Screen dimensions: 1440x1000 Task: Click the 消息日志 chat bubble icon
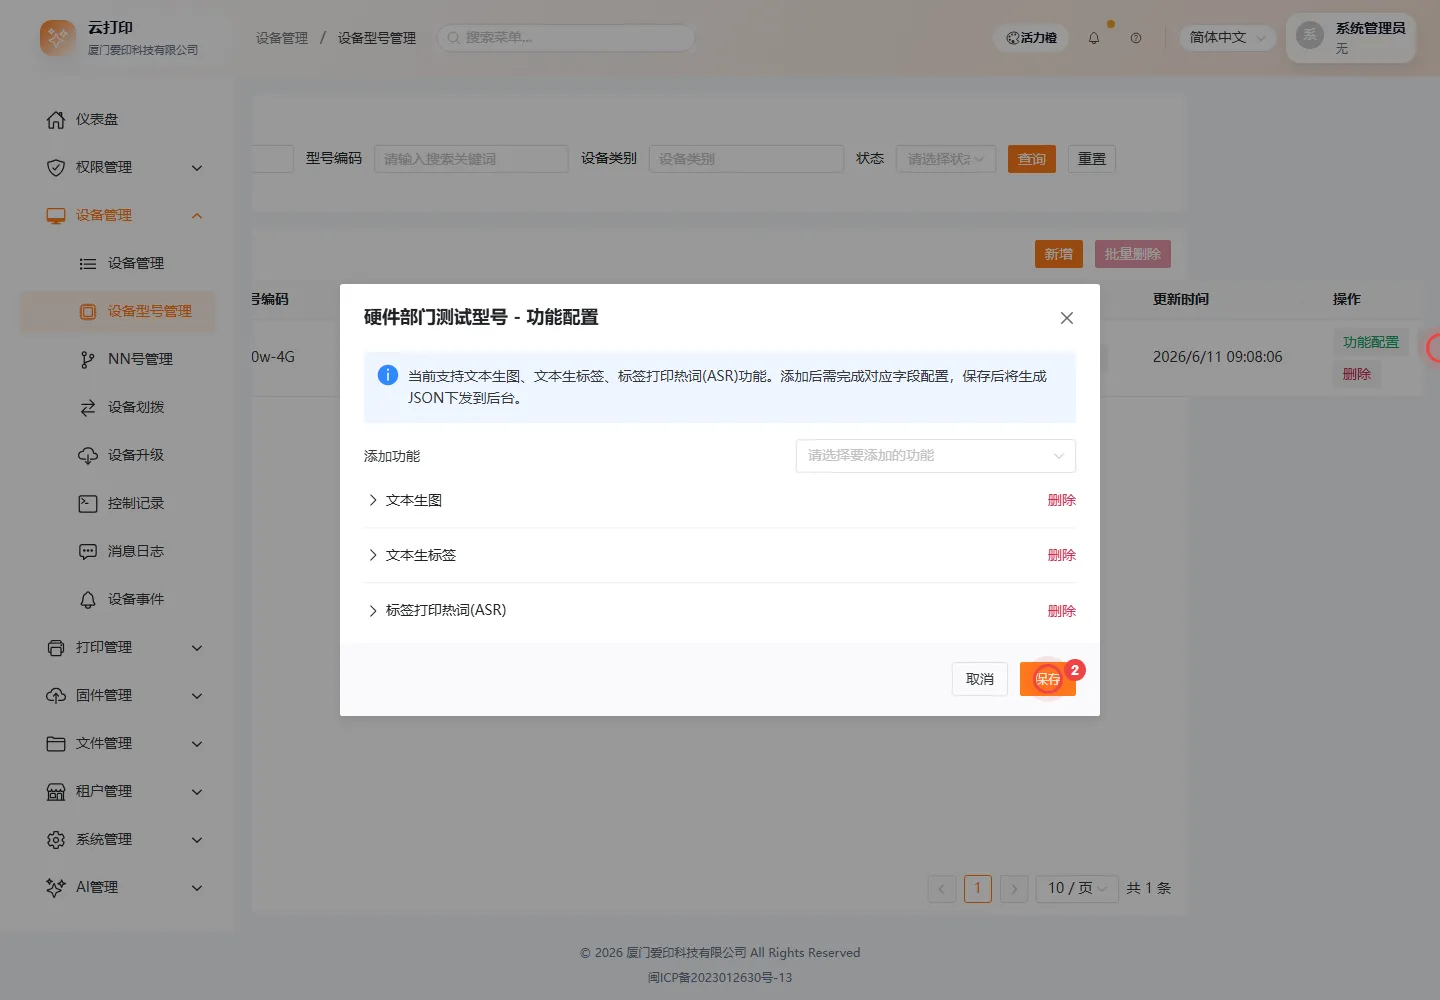point(88,552)
